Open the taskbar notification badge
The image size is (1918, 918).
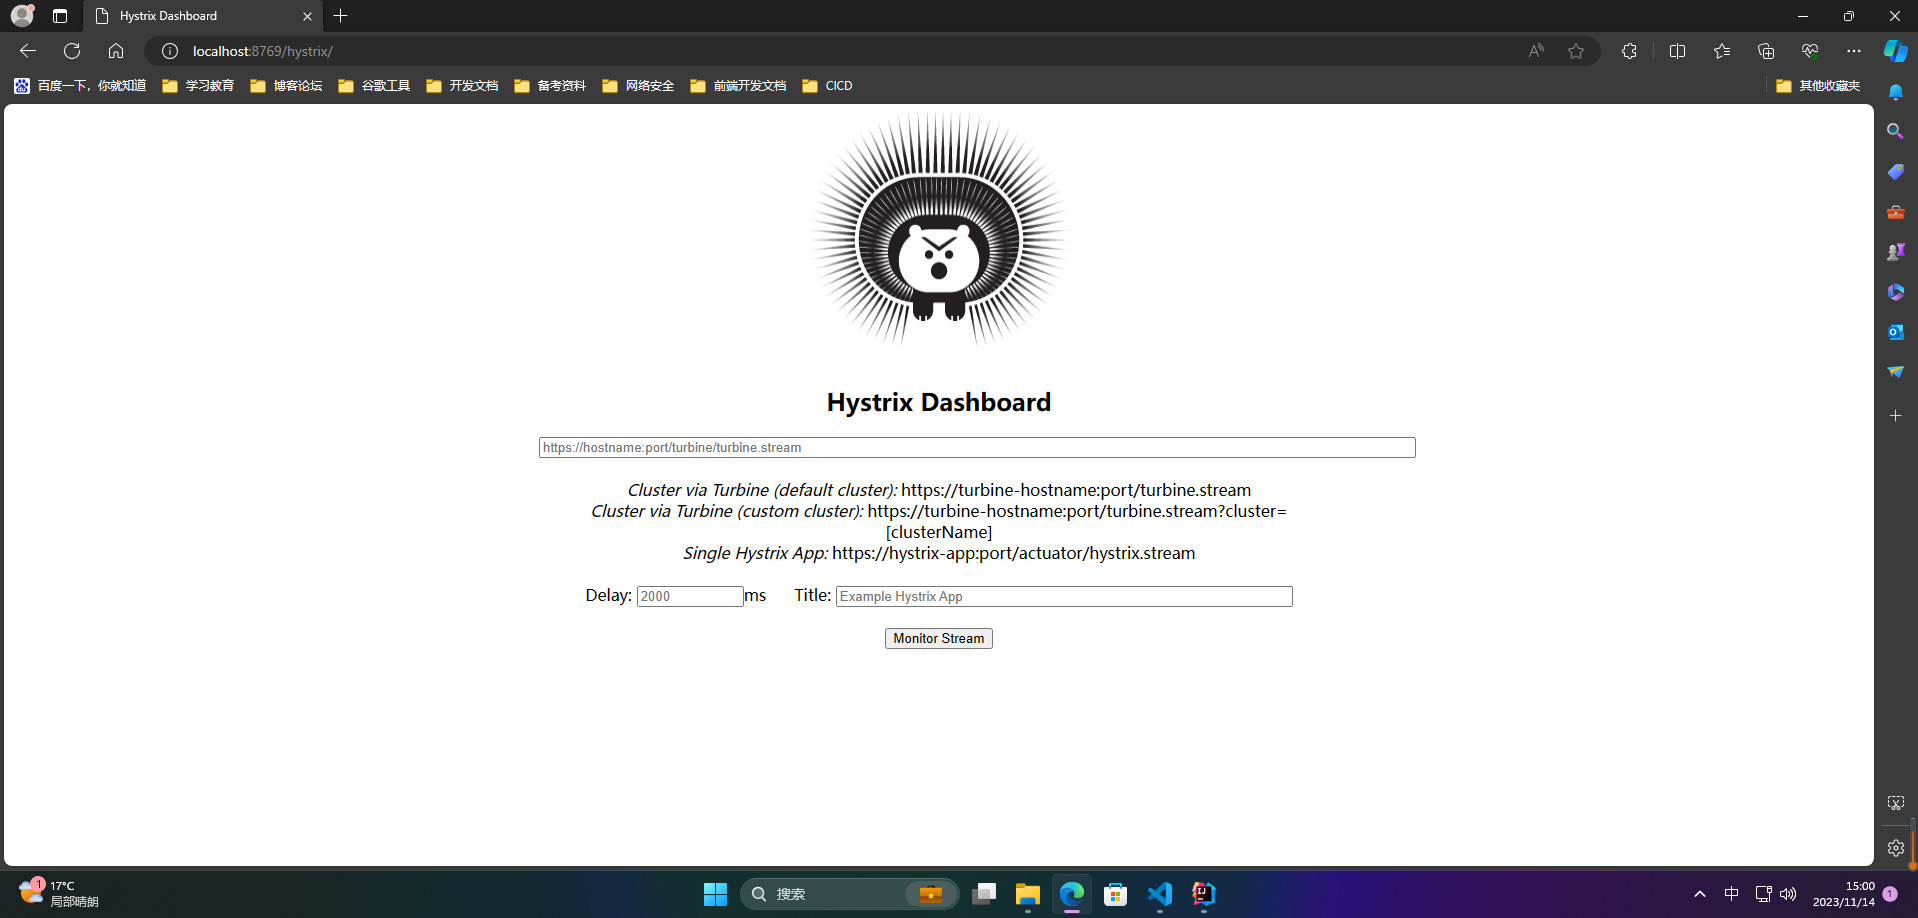point(1890,894)
